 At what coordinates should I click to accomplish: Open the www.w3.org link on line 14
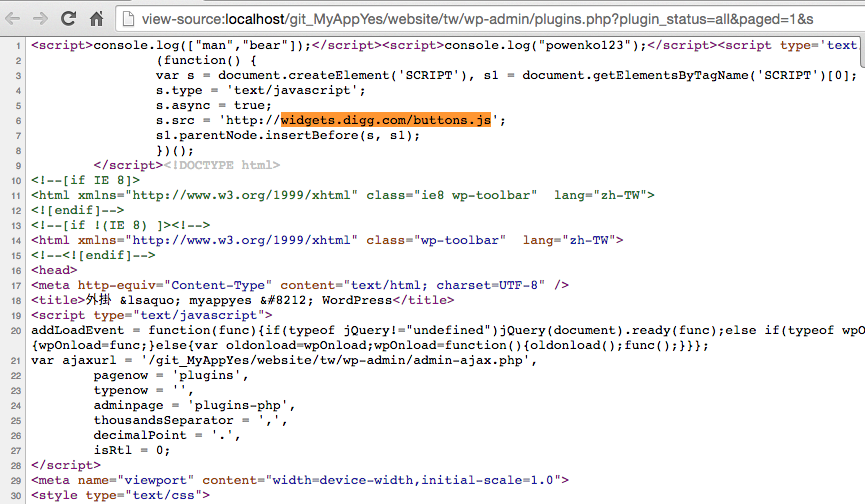(242, 240)
